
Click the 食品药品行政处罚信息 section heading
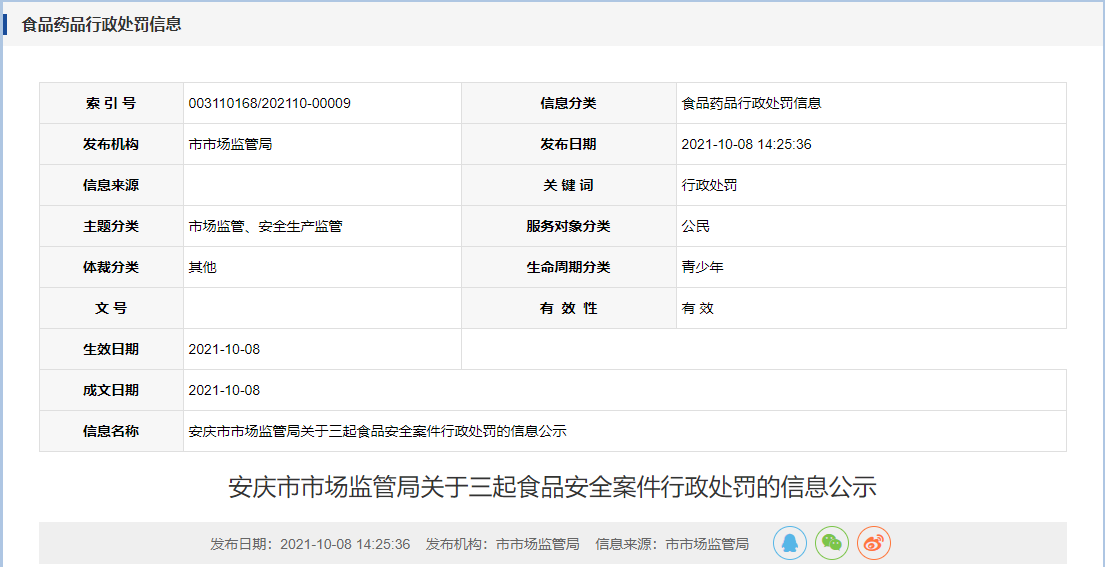101,25
